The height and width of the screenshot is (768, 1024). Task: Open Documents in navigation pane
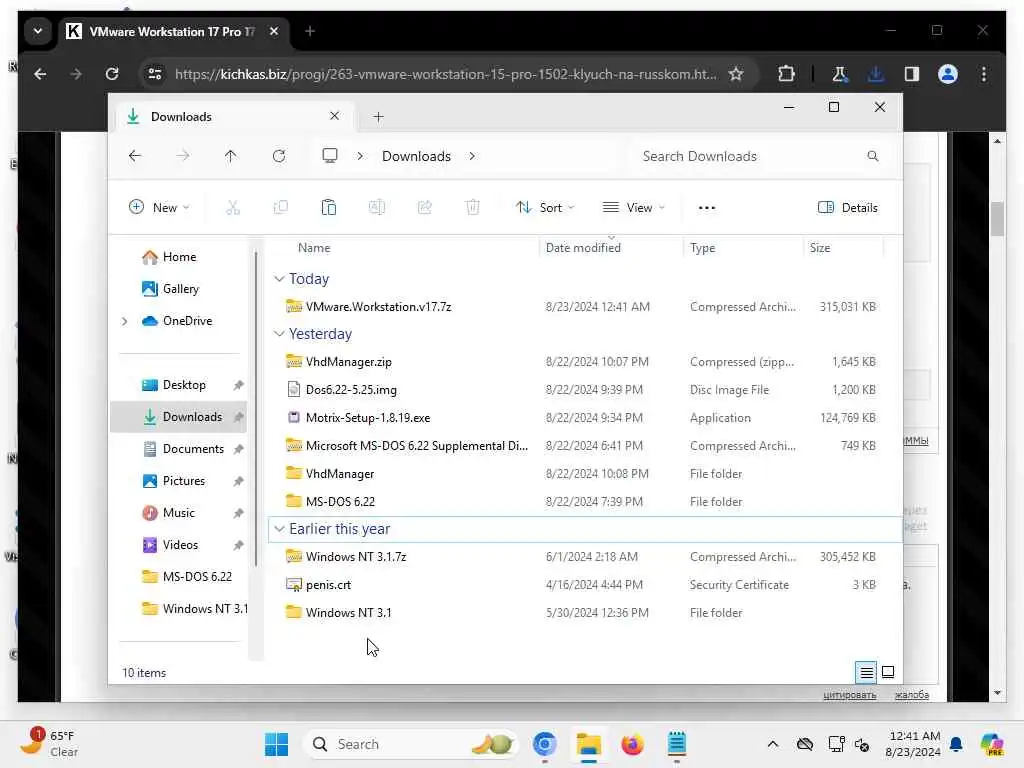tap(178, 449)
